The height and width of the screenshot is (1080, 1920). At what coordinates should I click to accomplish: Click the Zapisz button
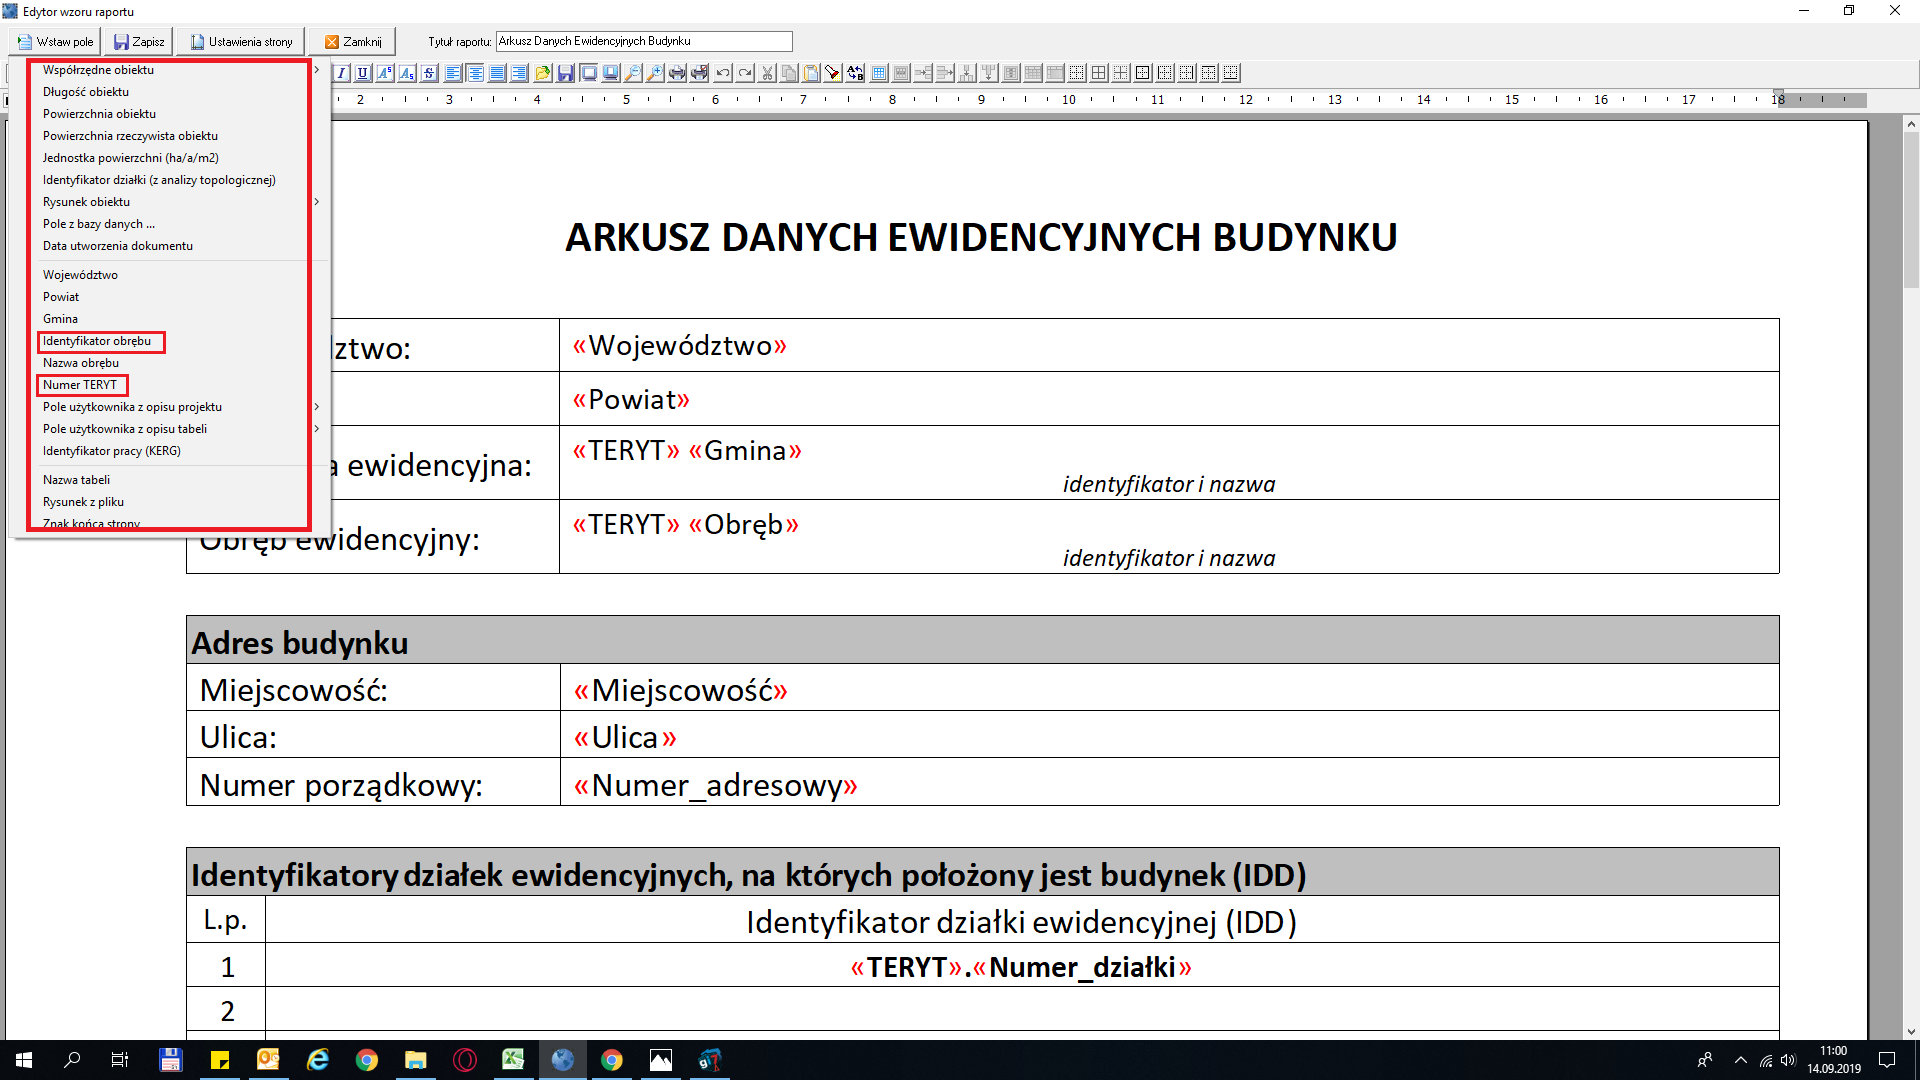[139, 42]
